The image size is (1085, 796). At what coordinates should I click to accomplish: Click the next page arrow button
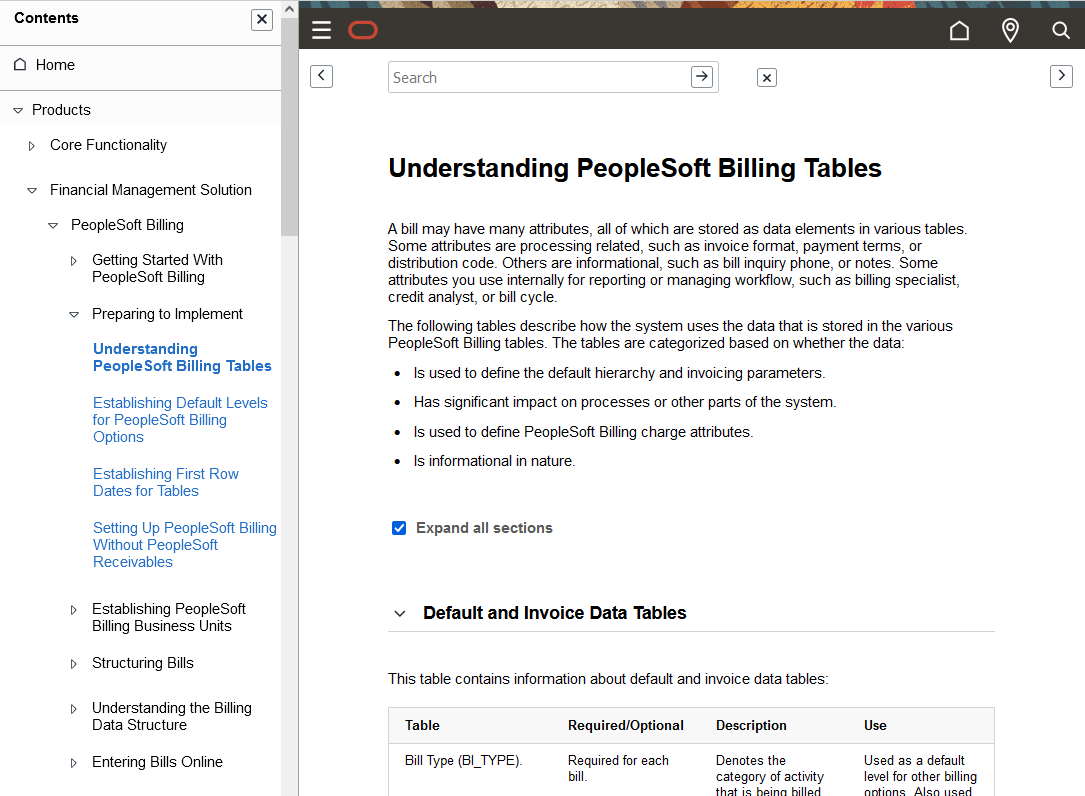point(1061,75)
